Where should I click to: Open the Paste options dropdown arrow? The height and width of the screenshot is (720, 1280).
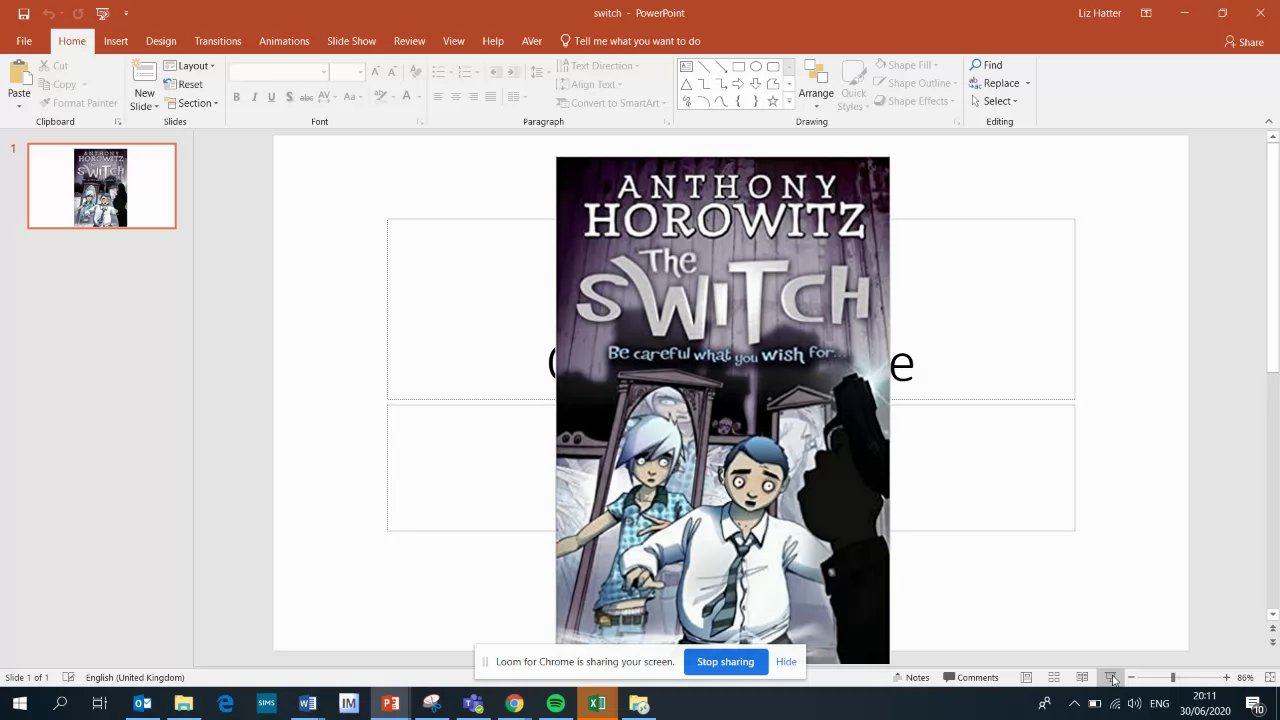pos(19,105)
